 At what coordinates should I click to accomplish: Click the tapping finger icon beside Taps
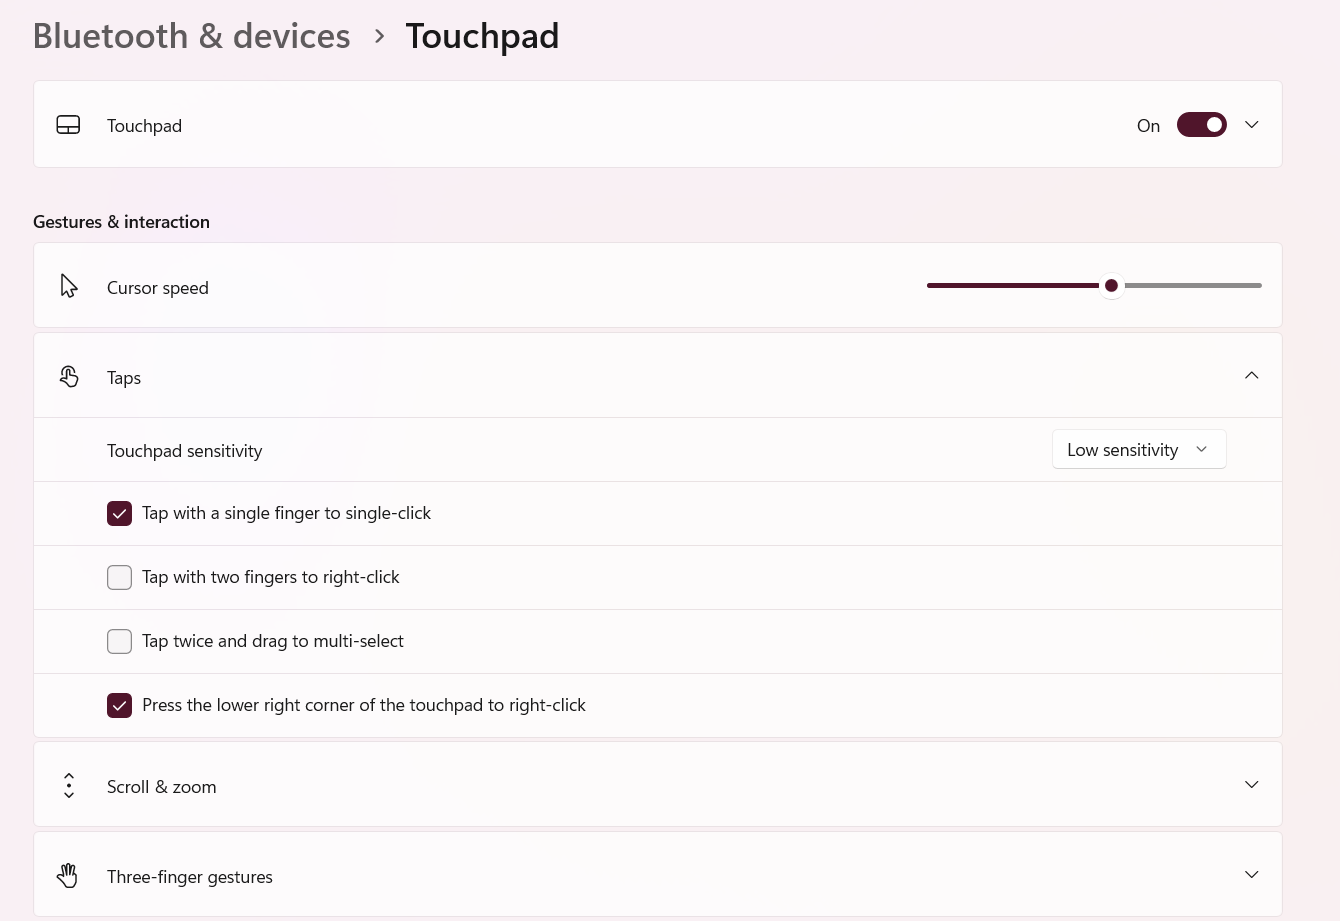click(68, 376)
